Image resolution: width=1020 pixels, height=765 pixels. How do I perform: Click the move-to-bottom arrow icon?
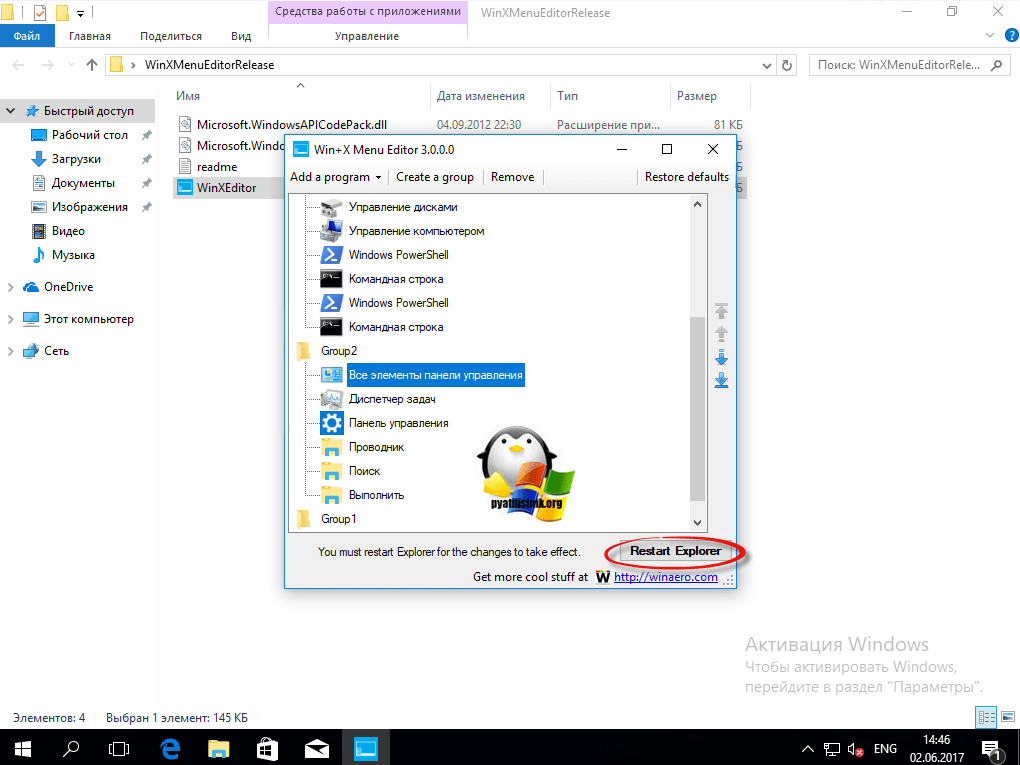point(721,380)
